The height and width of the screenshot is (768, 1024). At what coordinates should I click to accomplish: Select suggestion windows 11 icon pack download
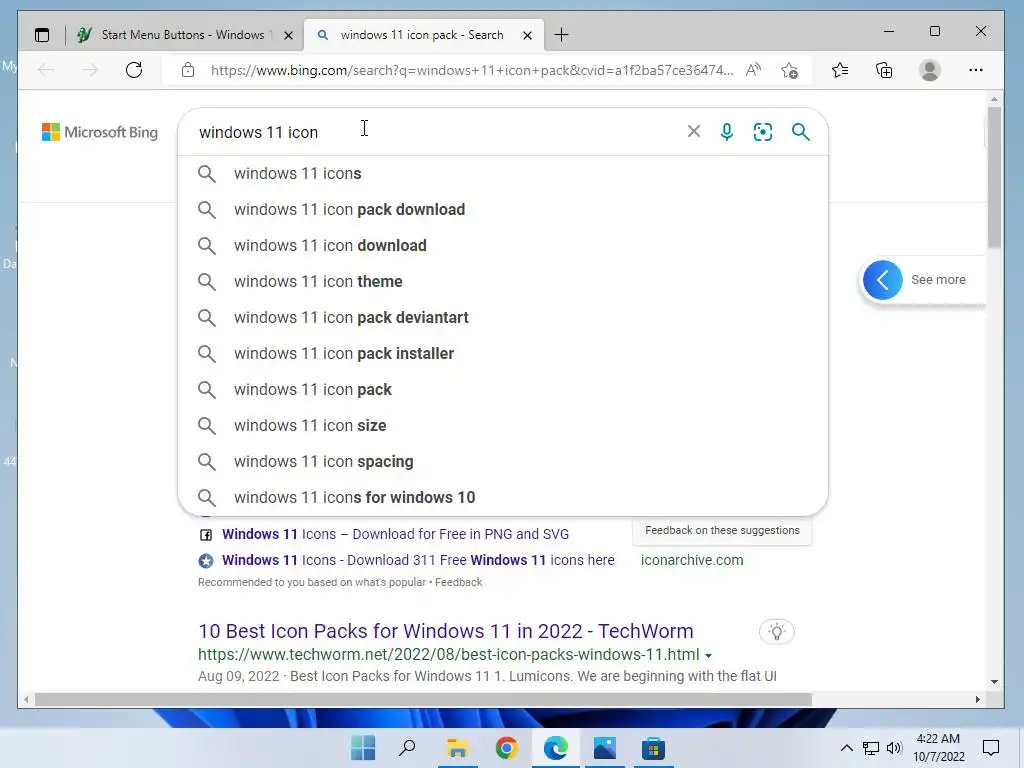(503, 209)
